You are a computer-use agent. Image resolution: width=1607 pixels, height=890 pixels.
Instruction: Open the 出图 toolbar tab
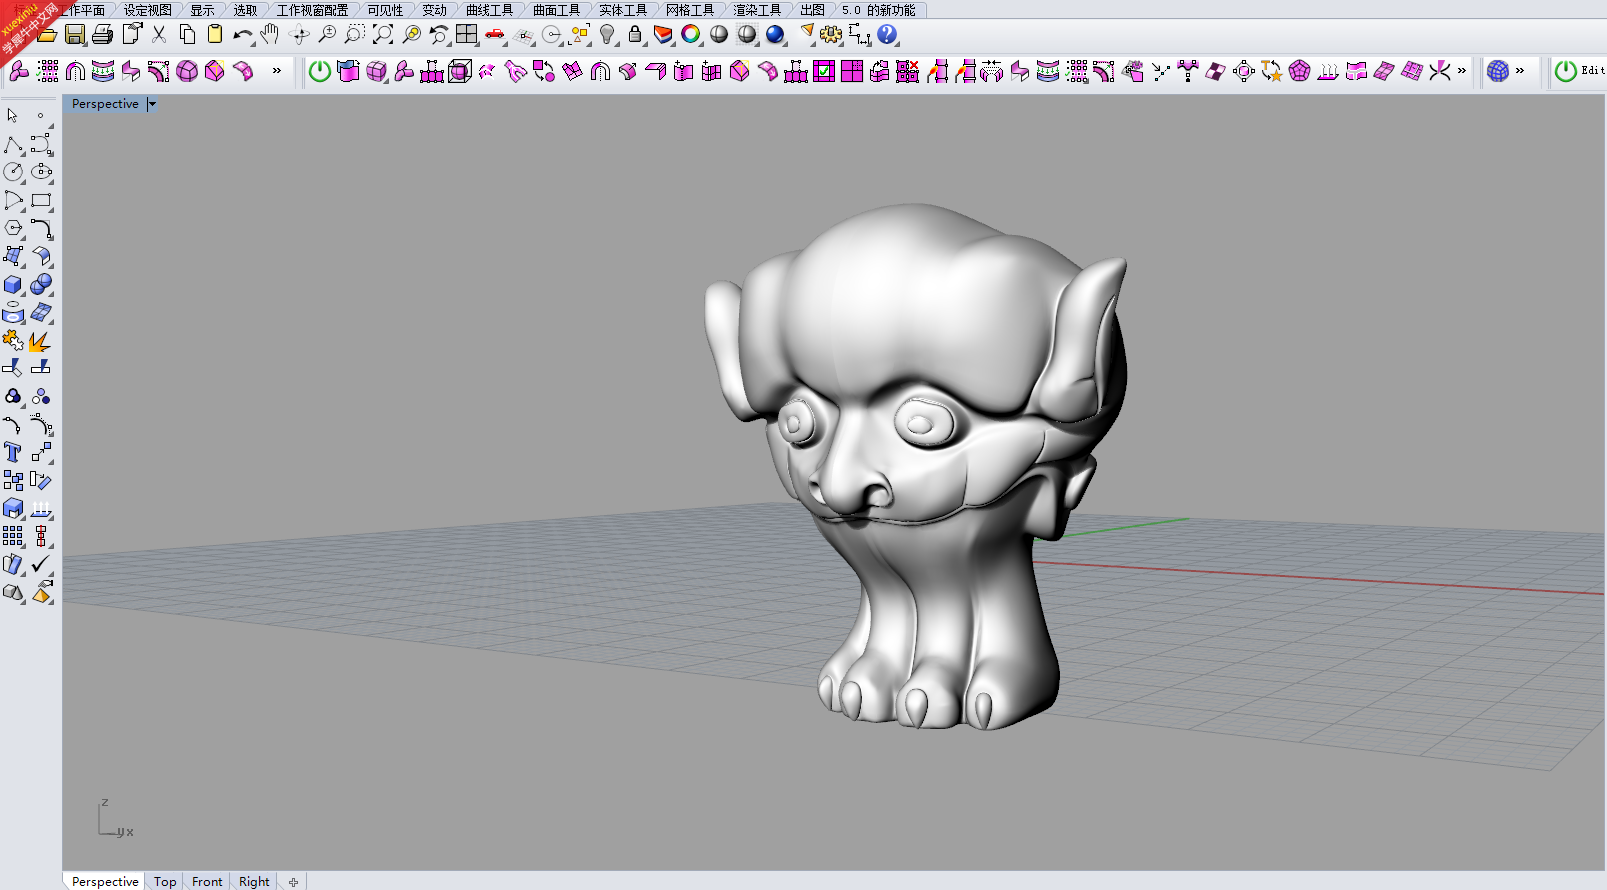[812, 10]
